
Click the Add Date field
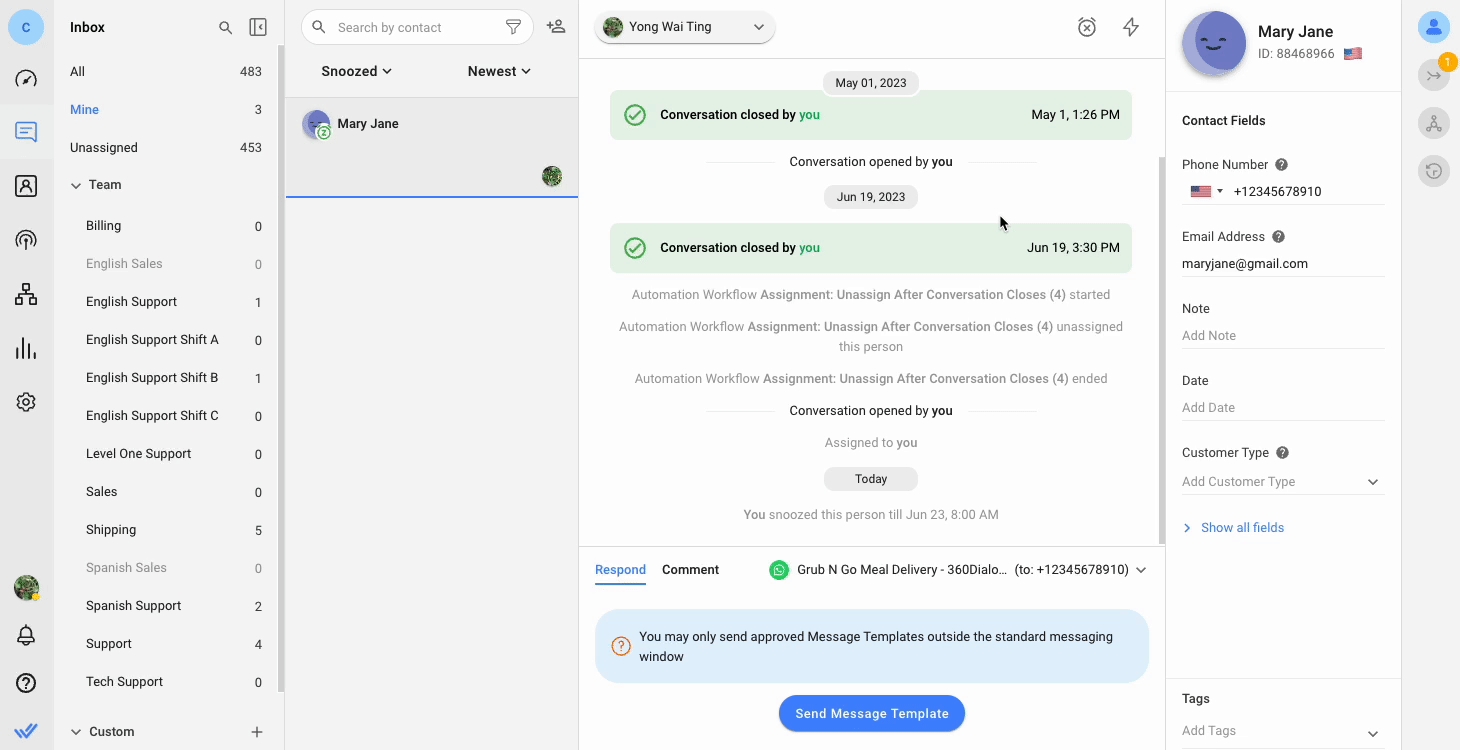pyautogui.click(x=1282, y=408)
